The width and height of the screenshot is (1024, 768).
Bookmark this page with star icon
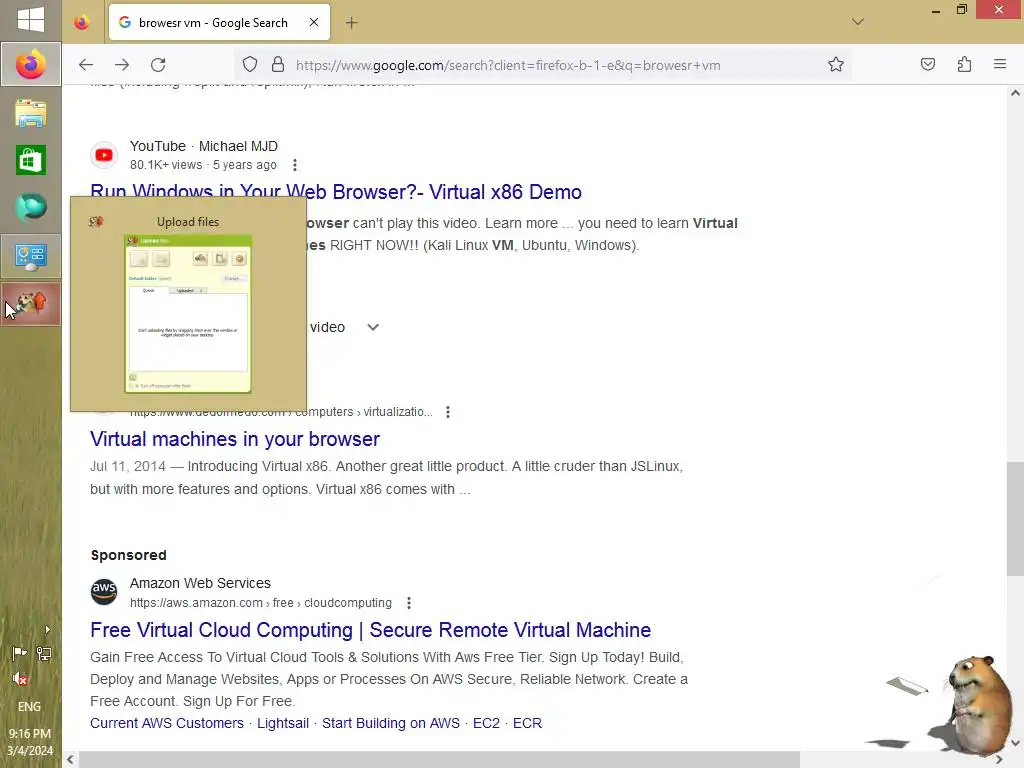point(836,65)
